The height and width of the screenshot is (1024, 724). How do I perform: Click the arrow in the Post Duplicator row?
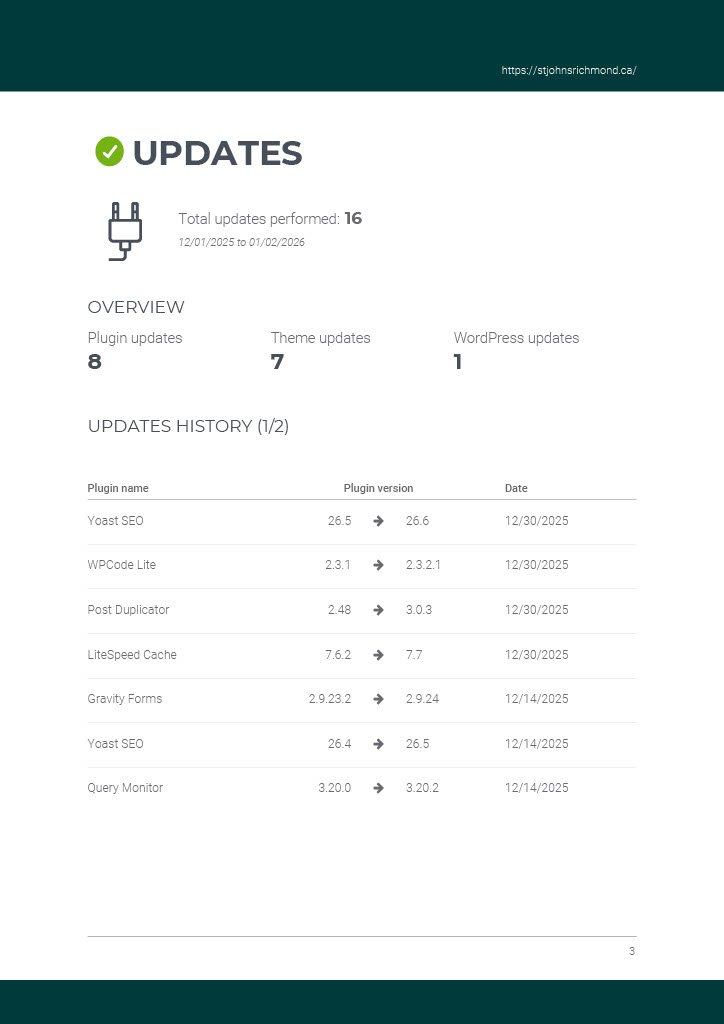click(378, 610)
